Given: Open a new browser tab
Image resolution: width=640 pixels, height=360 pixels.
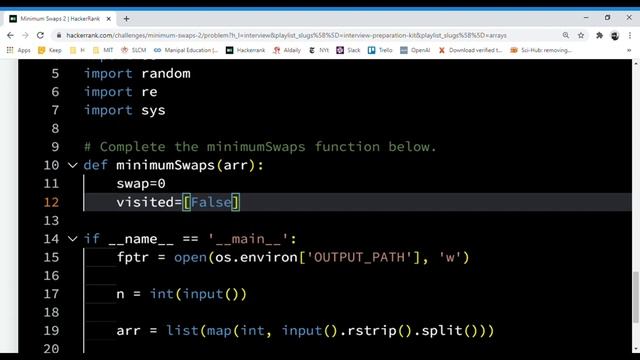Looking at the screenshot, I should tap(127, 19).
